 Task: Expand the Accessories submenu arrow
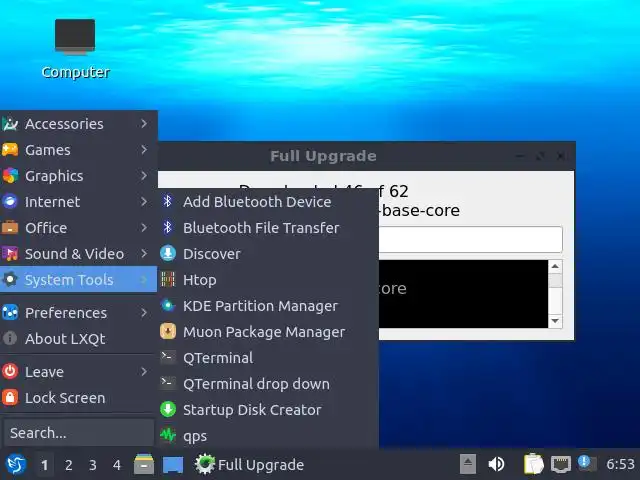coord(144,124)
